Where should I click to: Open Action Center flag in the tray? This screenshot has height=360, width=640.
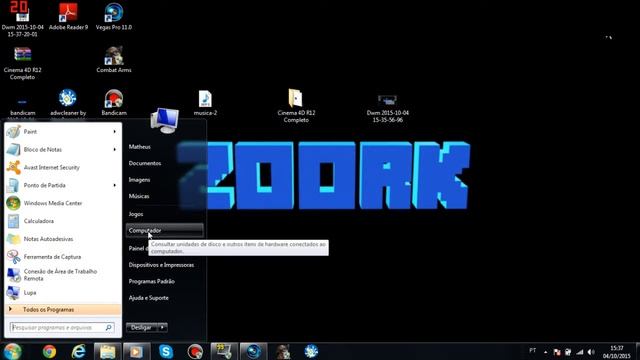pyautogui.click(x=557, y=352)
